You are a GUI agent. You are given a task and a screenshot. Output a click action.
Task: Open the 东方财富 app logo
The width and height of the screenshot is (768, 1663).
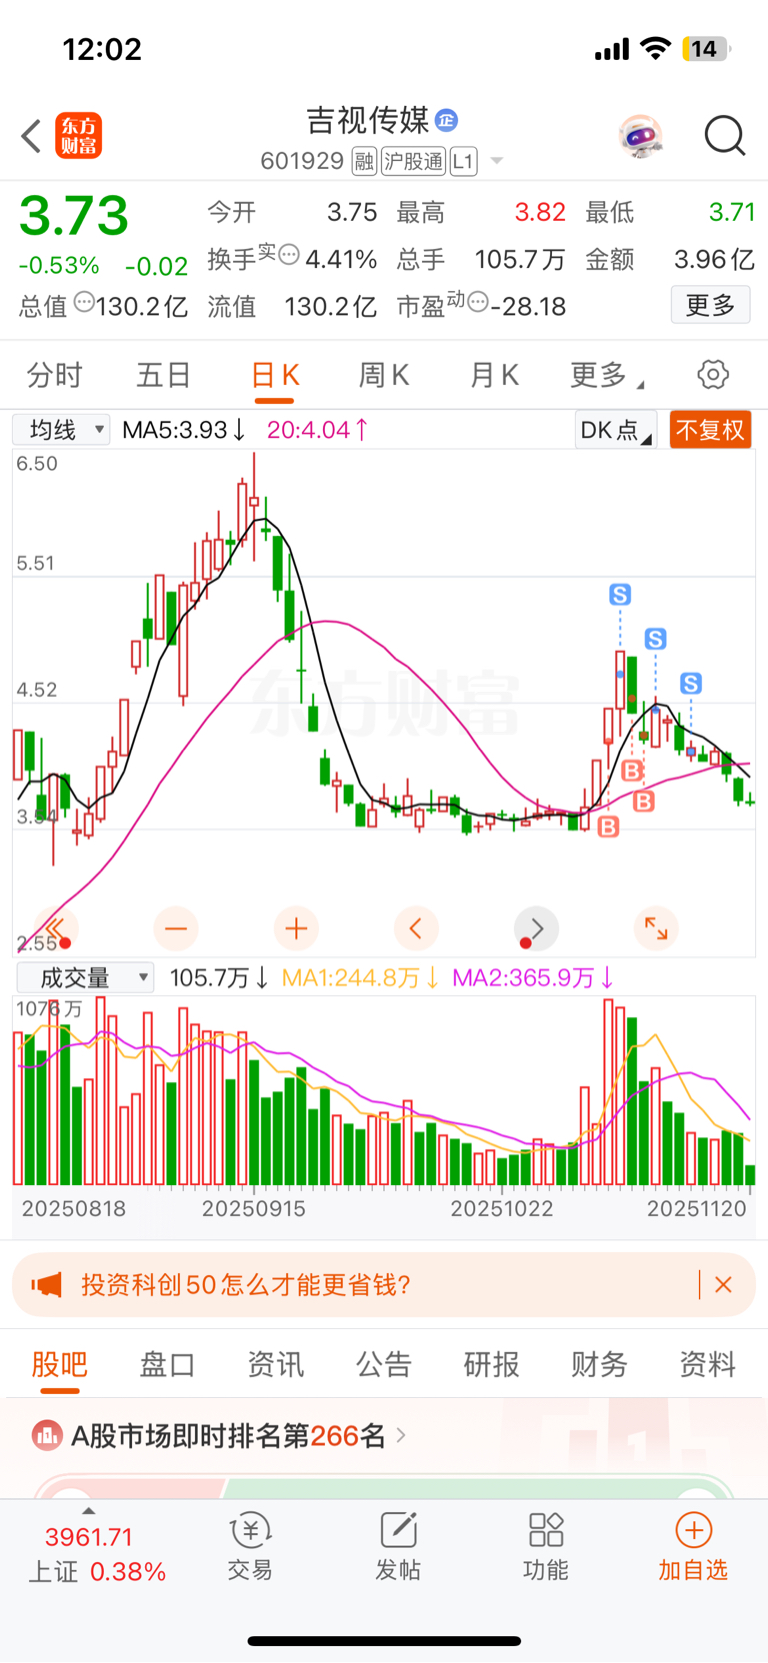[78, 136]
